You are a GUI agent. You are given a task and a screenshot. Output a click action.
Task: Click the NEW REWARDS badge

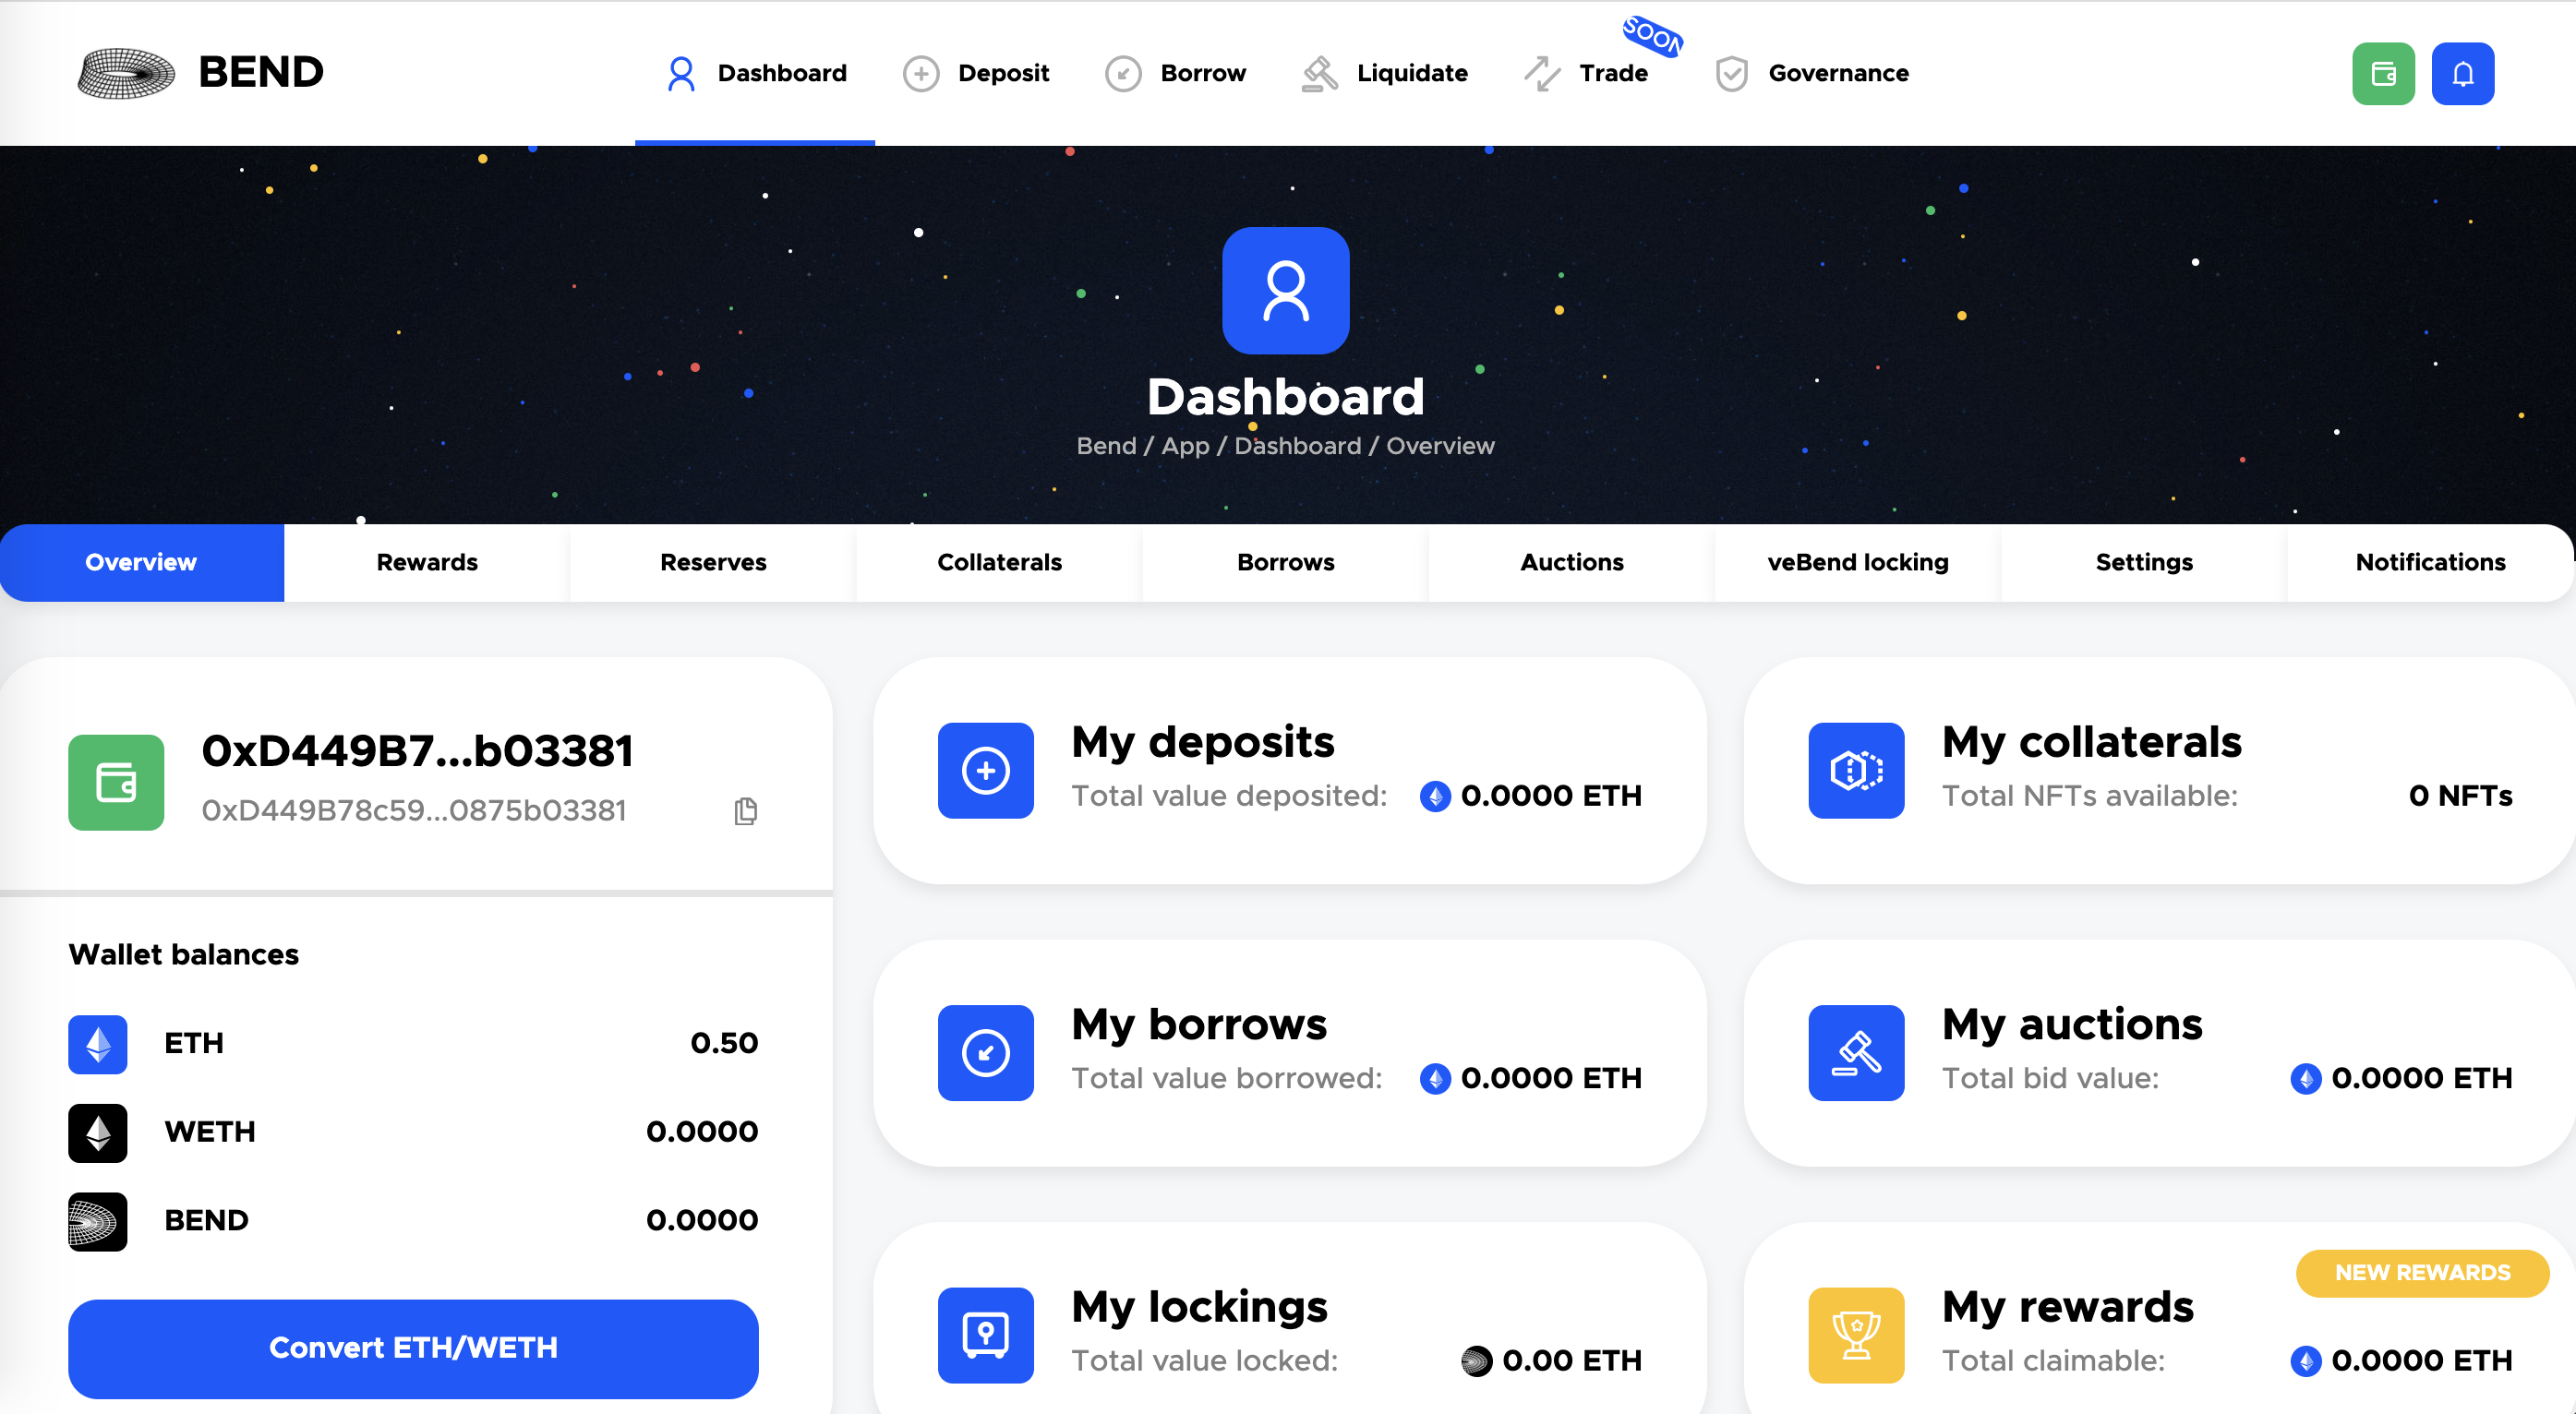(x=2421, y=1272)
